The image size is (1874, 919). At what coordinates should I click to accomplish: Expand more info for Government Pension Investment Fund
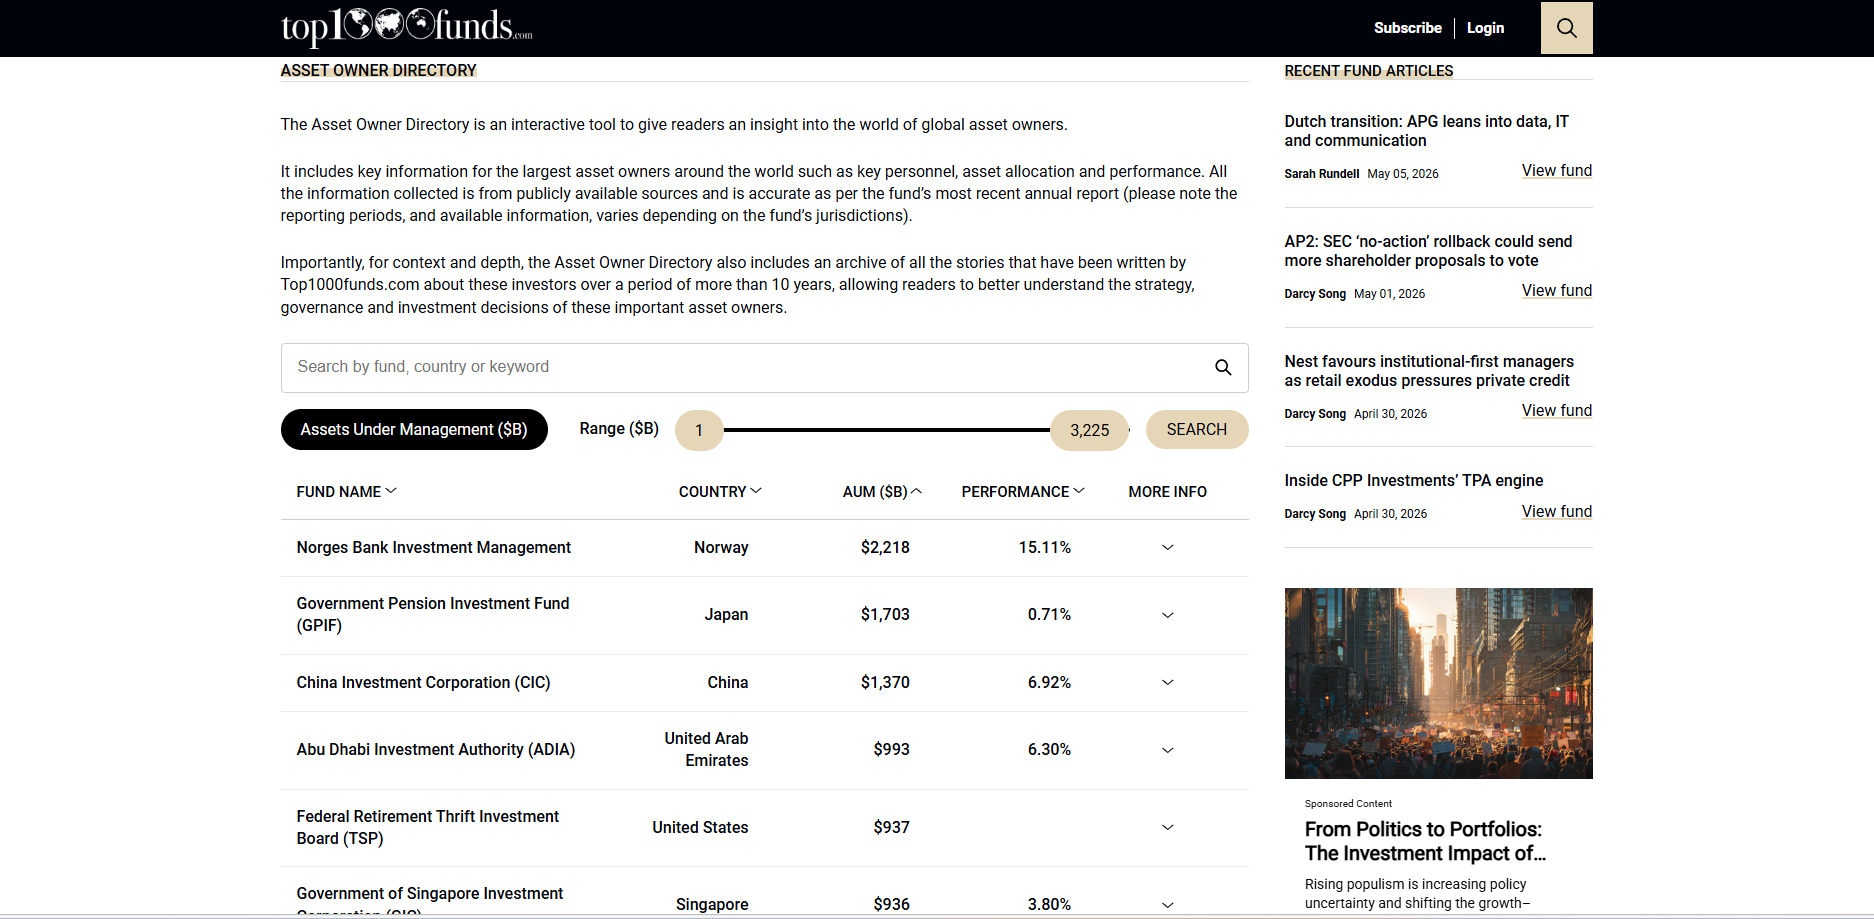pyautogui.click(x=1167, y=615)
